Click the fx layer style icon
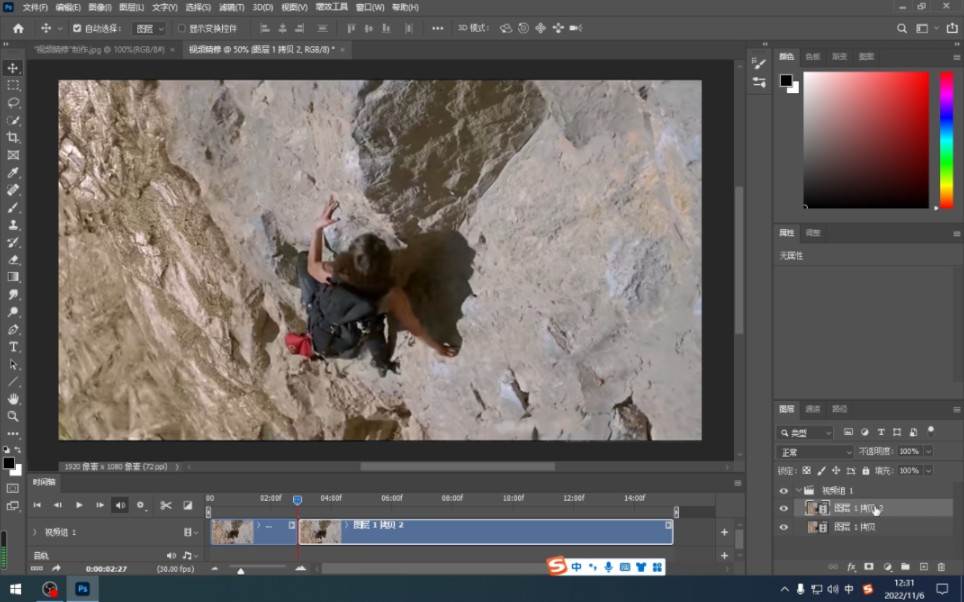Image resolution: width=964 pixels, height=602 pixels. [x=851, y=566]
